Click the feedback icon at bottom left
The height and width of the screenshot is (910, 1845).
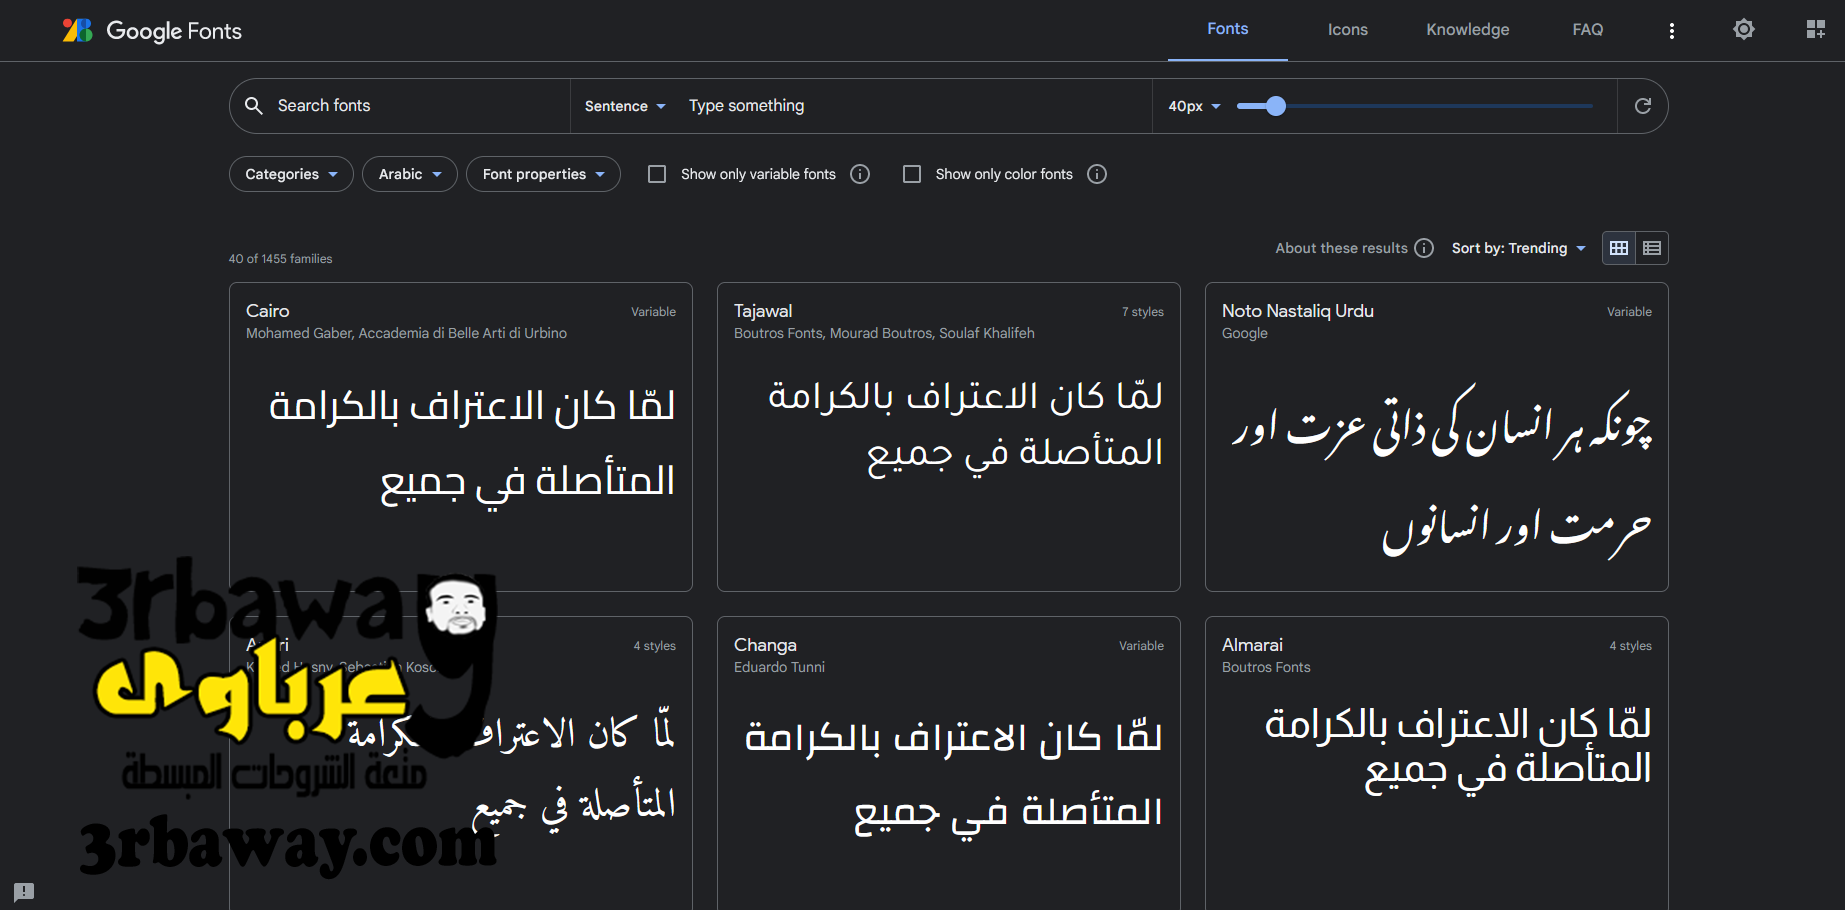click(x=24, y=891)
